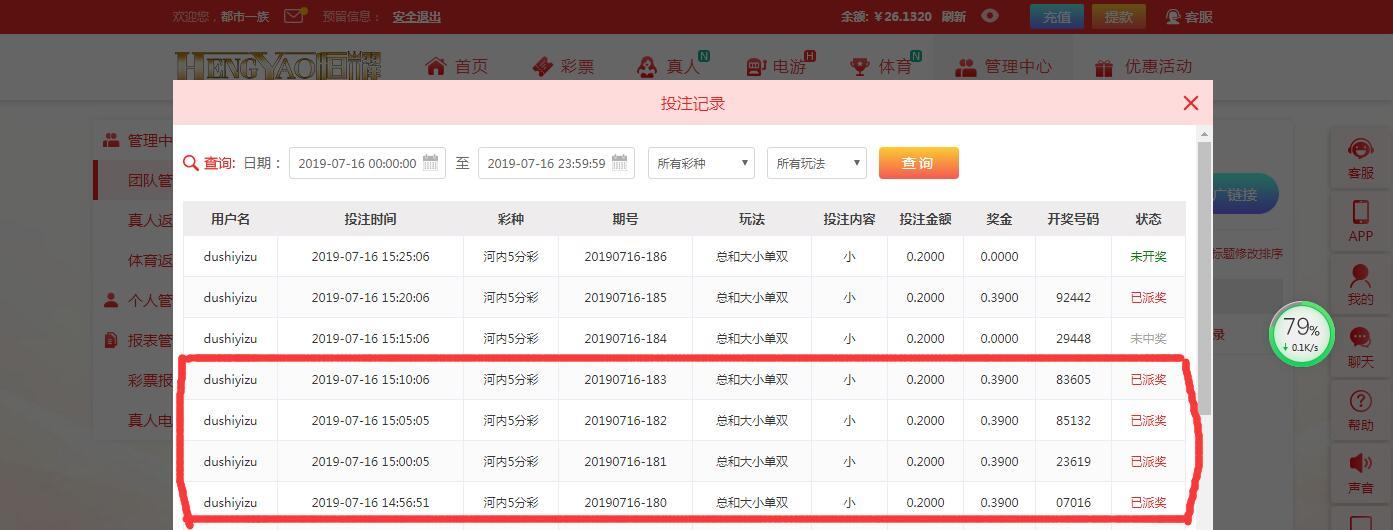This screenshot has width=1393, height=530.
Task: Open calendar icon of end date
Action: tap(620, 162)
